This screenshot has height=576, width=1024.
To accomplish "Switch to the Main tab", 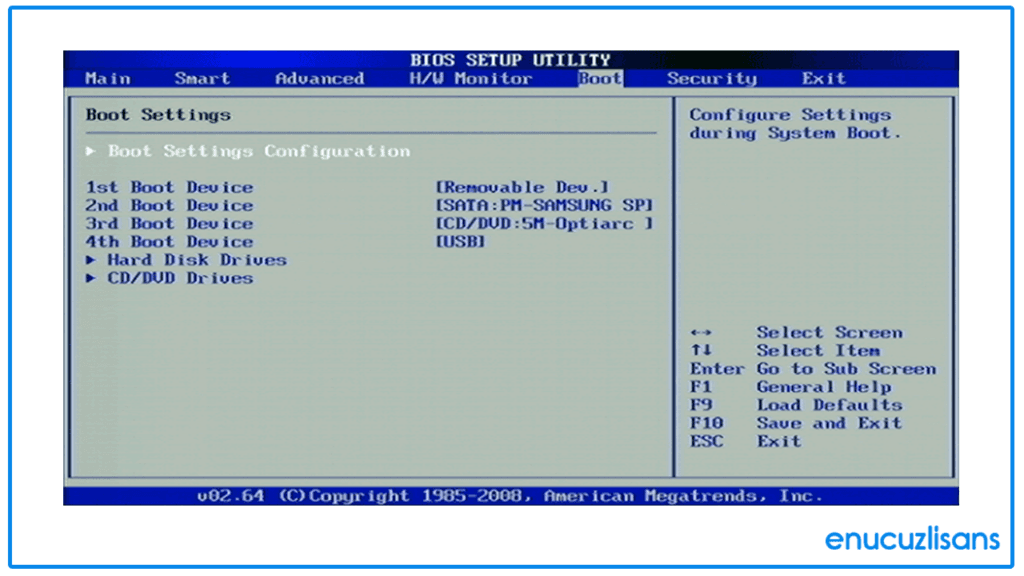I will click(107, 78).
